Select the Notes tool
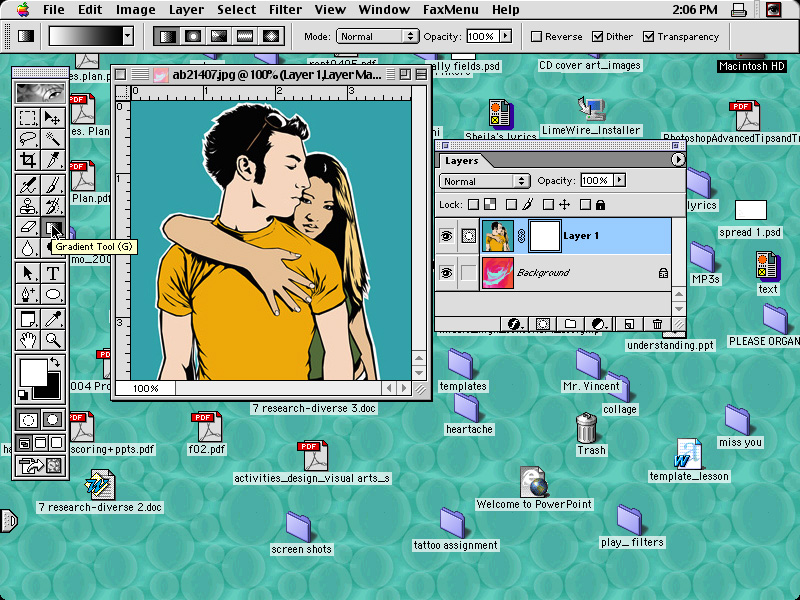 (28, 319)
